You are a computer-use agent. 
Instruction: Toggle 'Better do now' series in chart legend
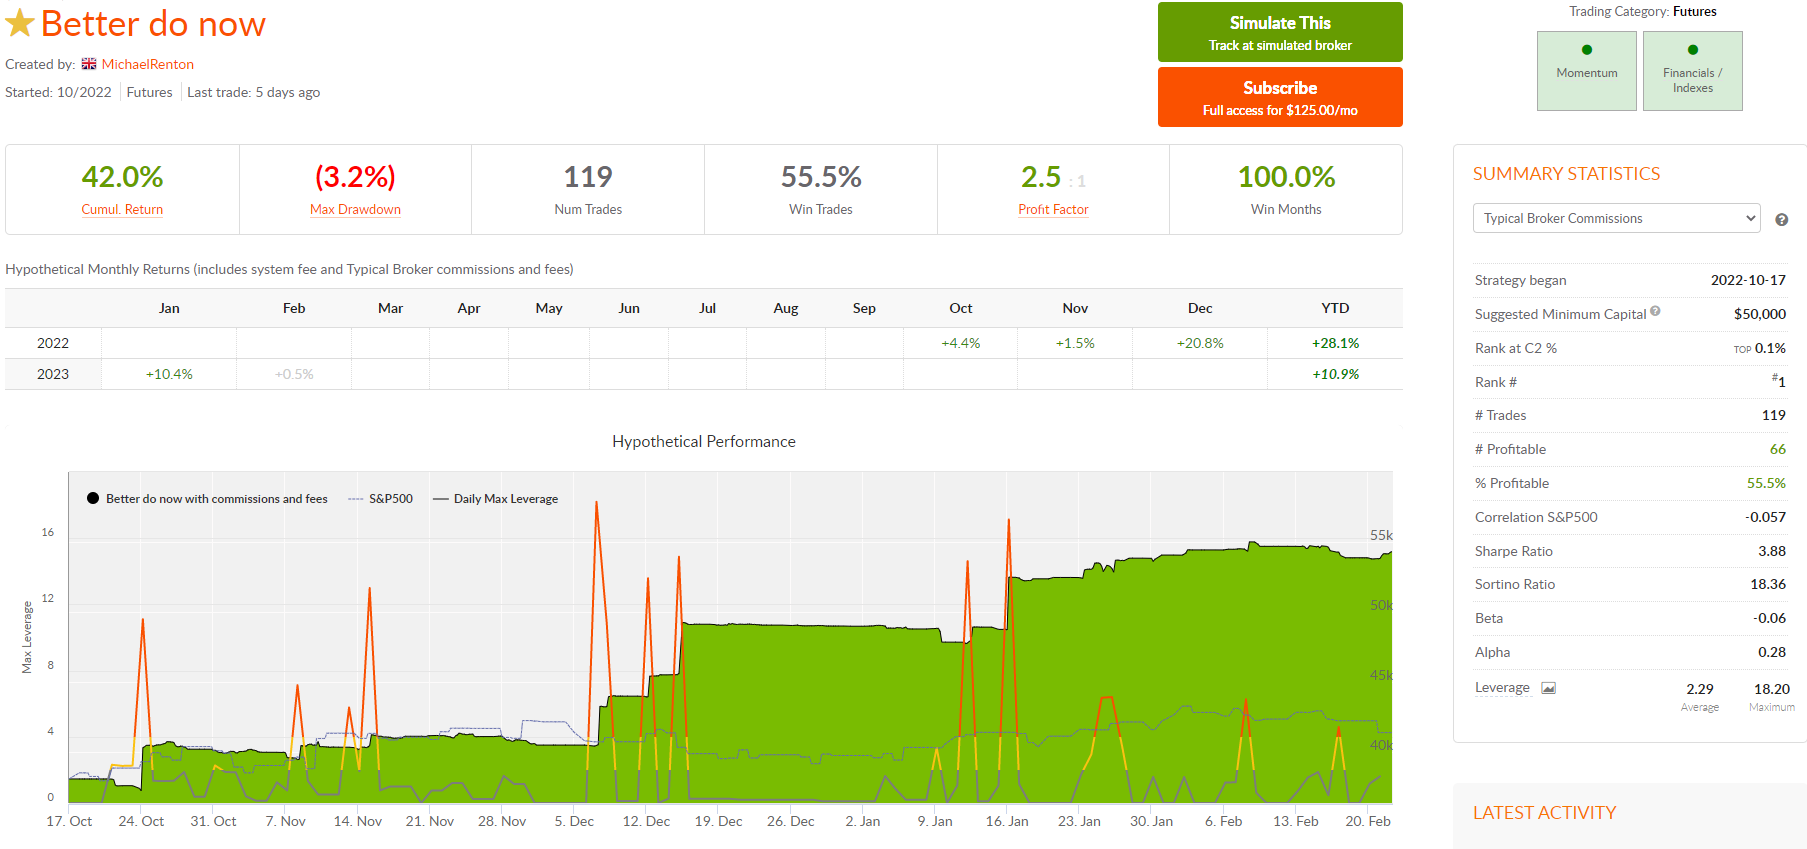tap(215, 499)
